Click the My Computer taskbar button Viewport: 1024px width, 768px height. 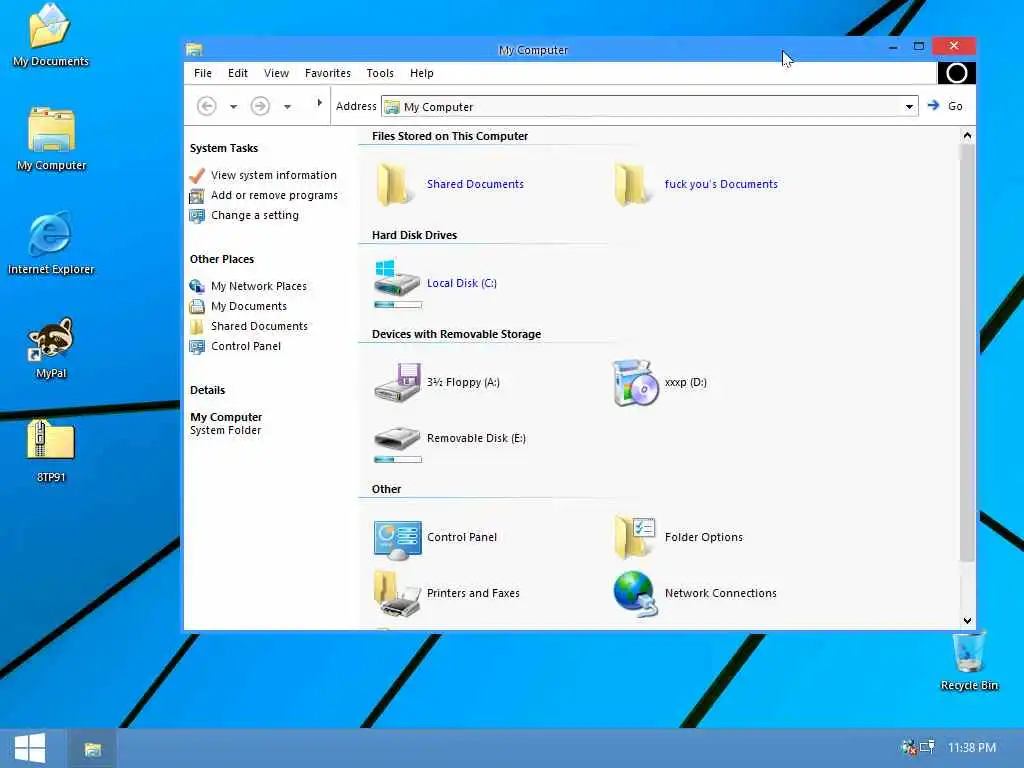(x=93, y=748)
